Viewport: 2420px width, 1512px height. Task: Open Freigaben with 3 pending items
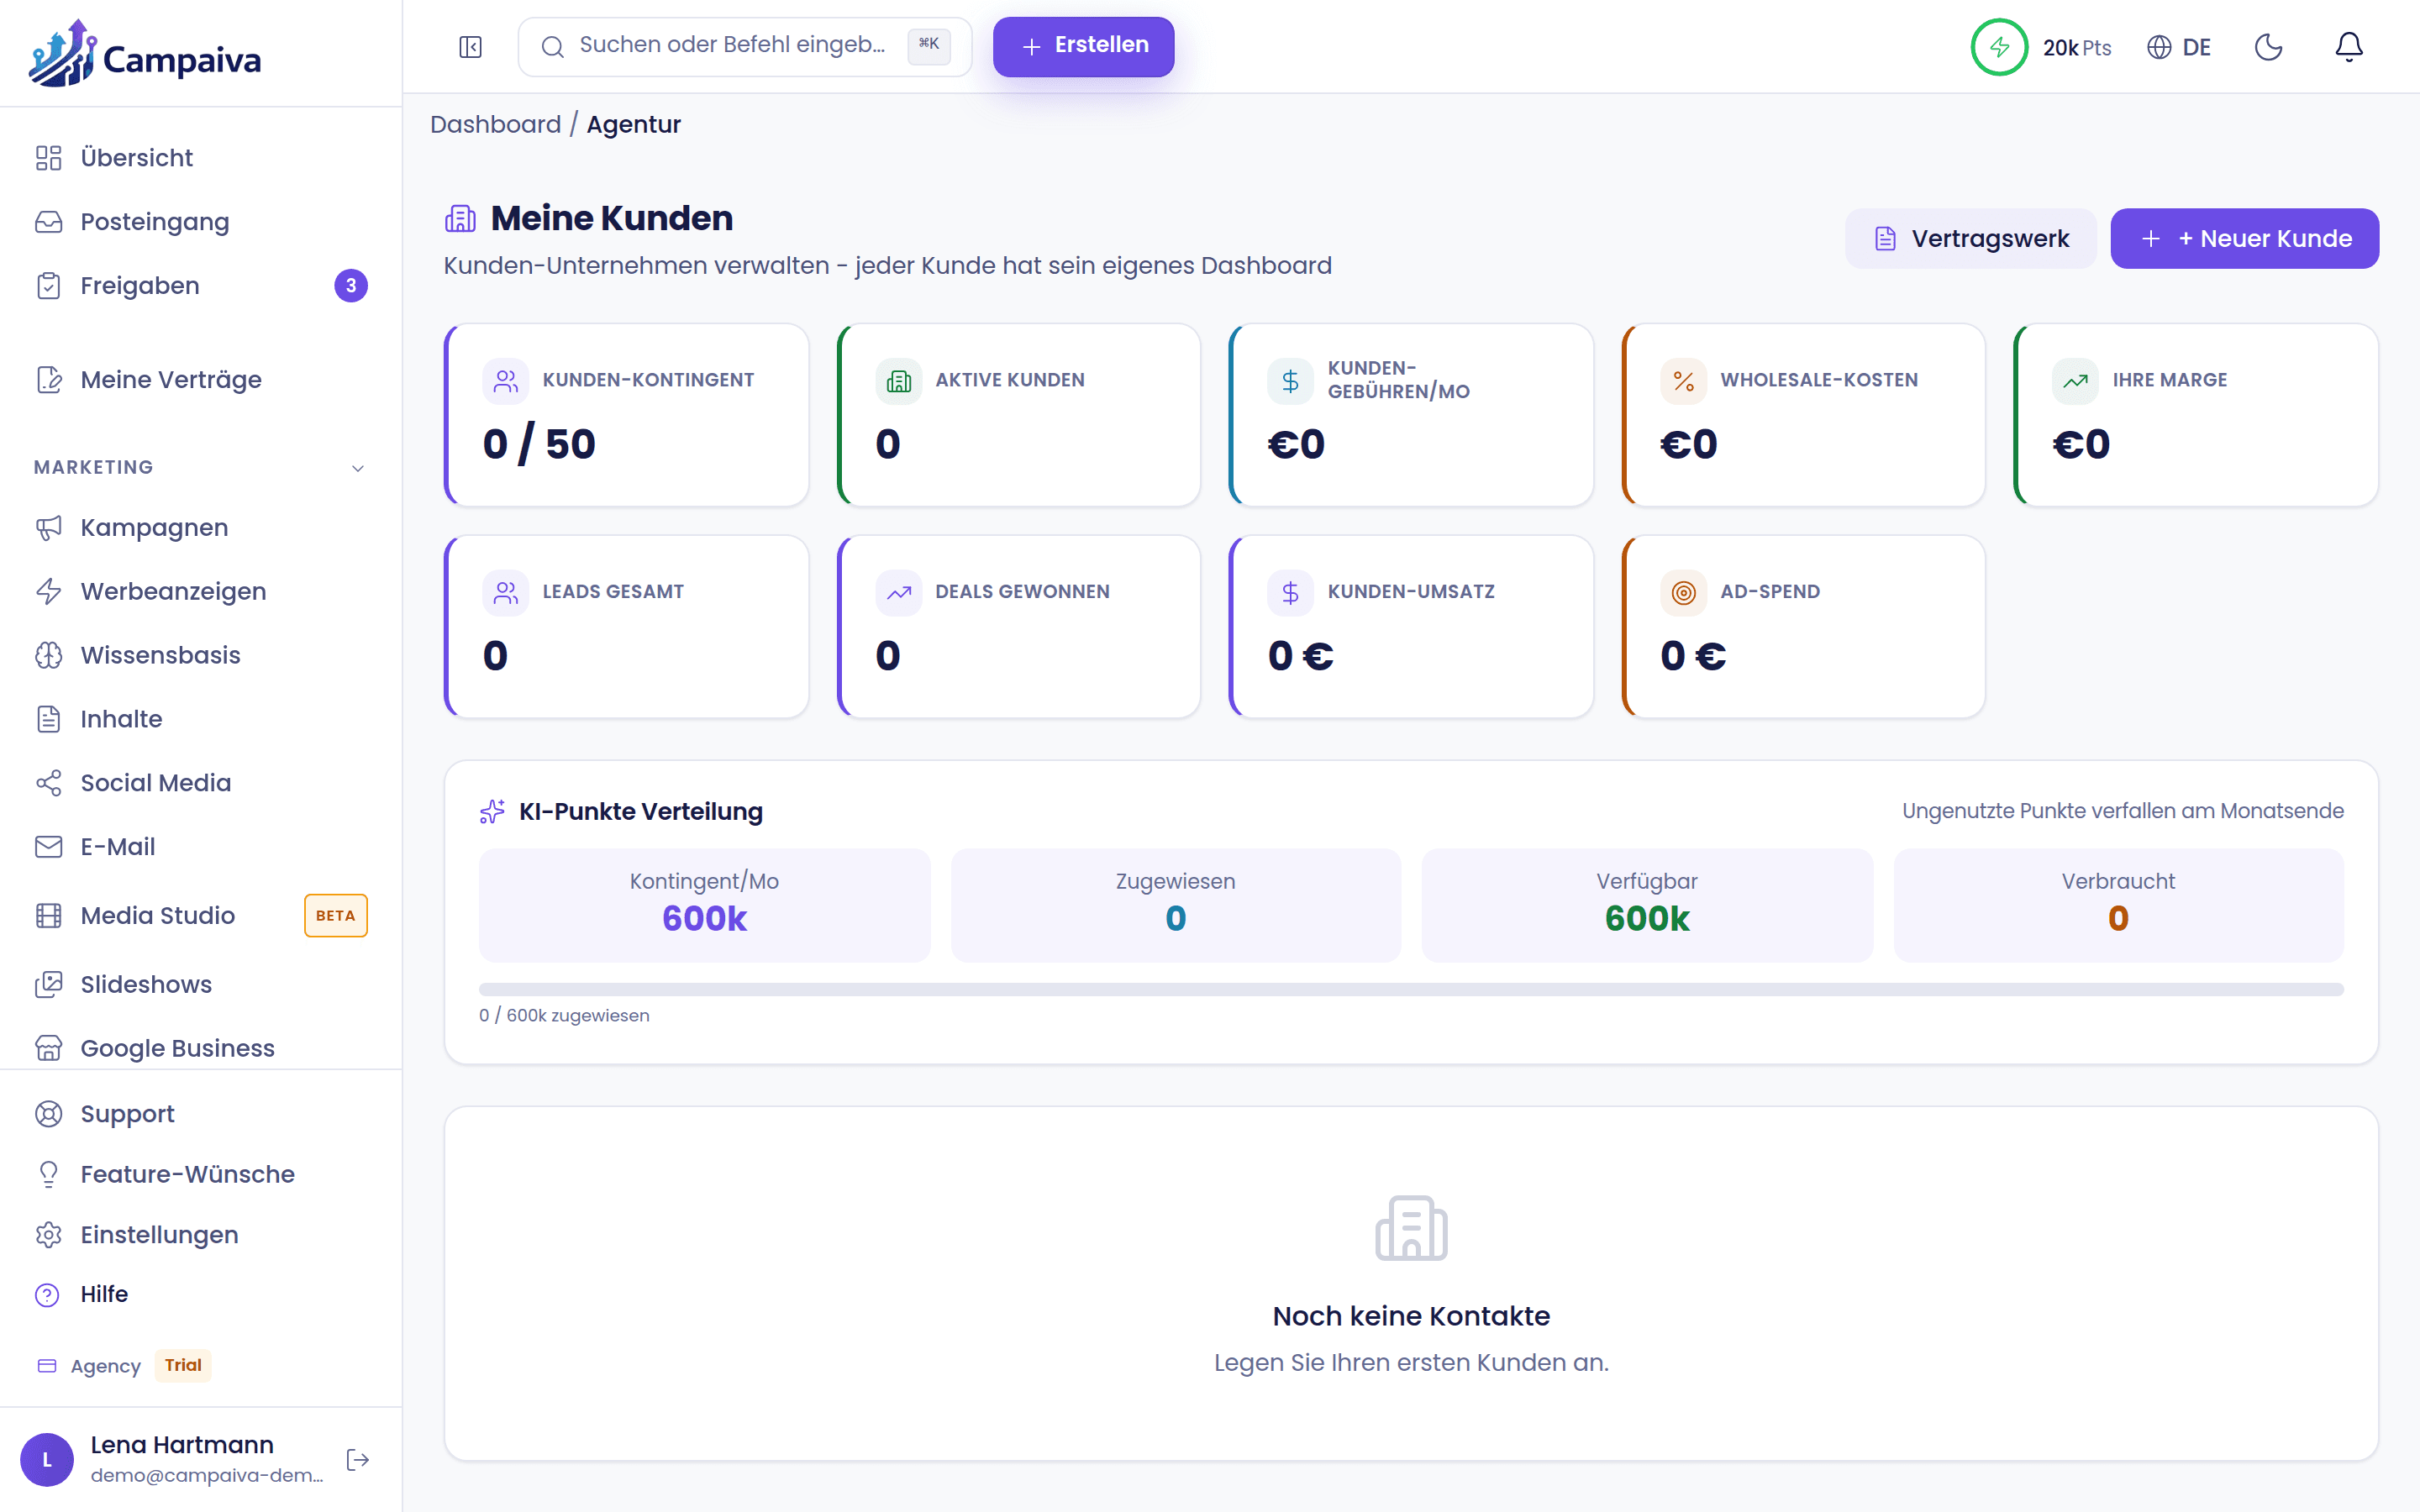tap(201, 286)
